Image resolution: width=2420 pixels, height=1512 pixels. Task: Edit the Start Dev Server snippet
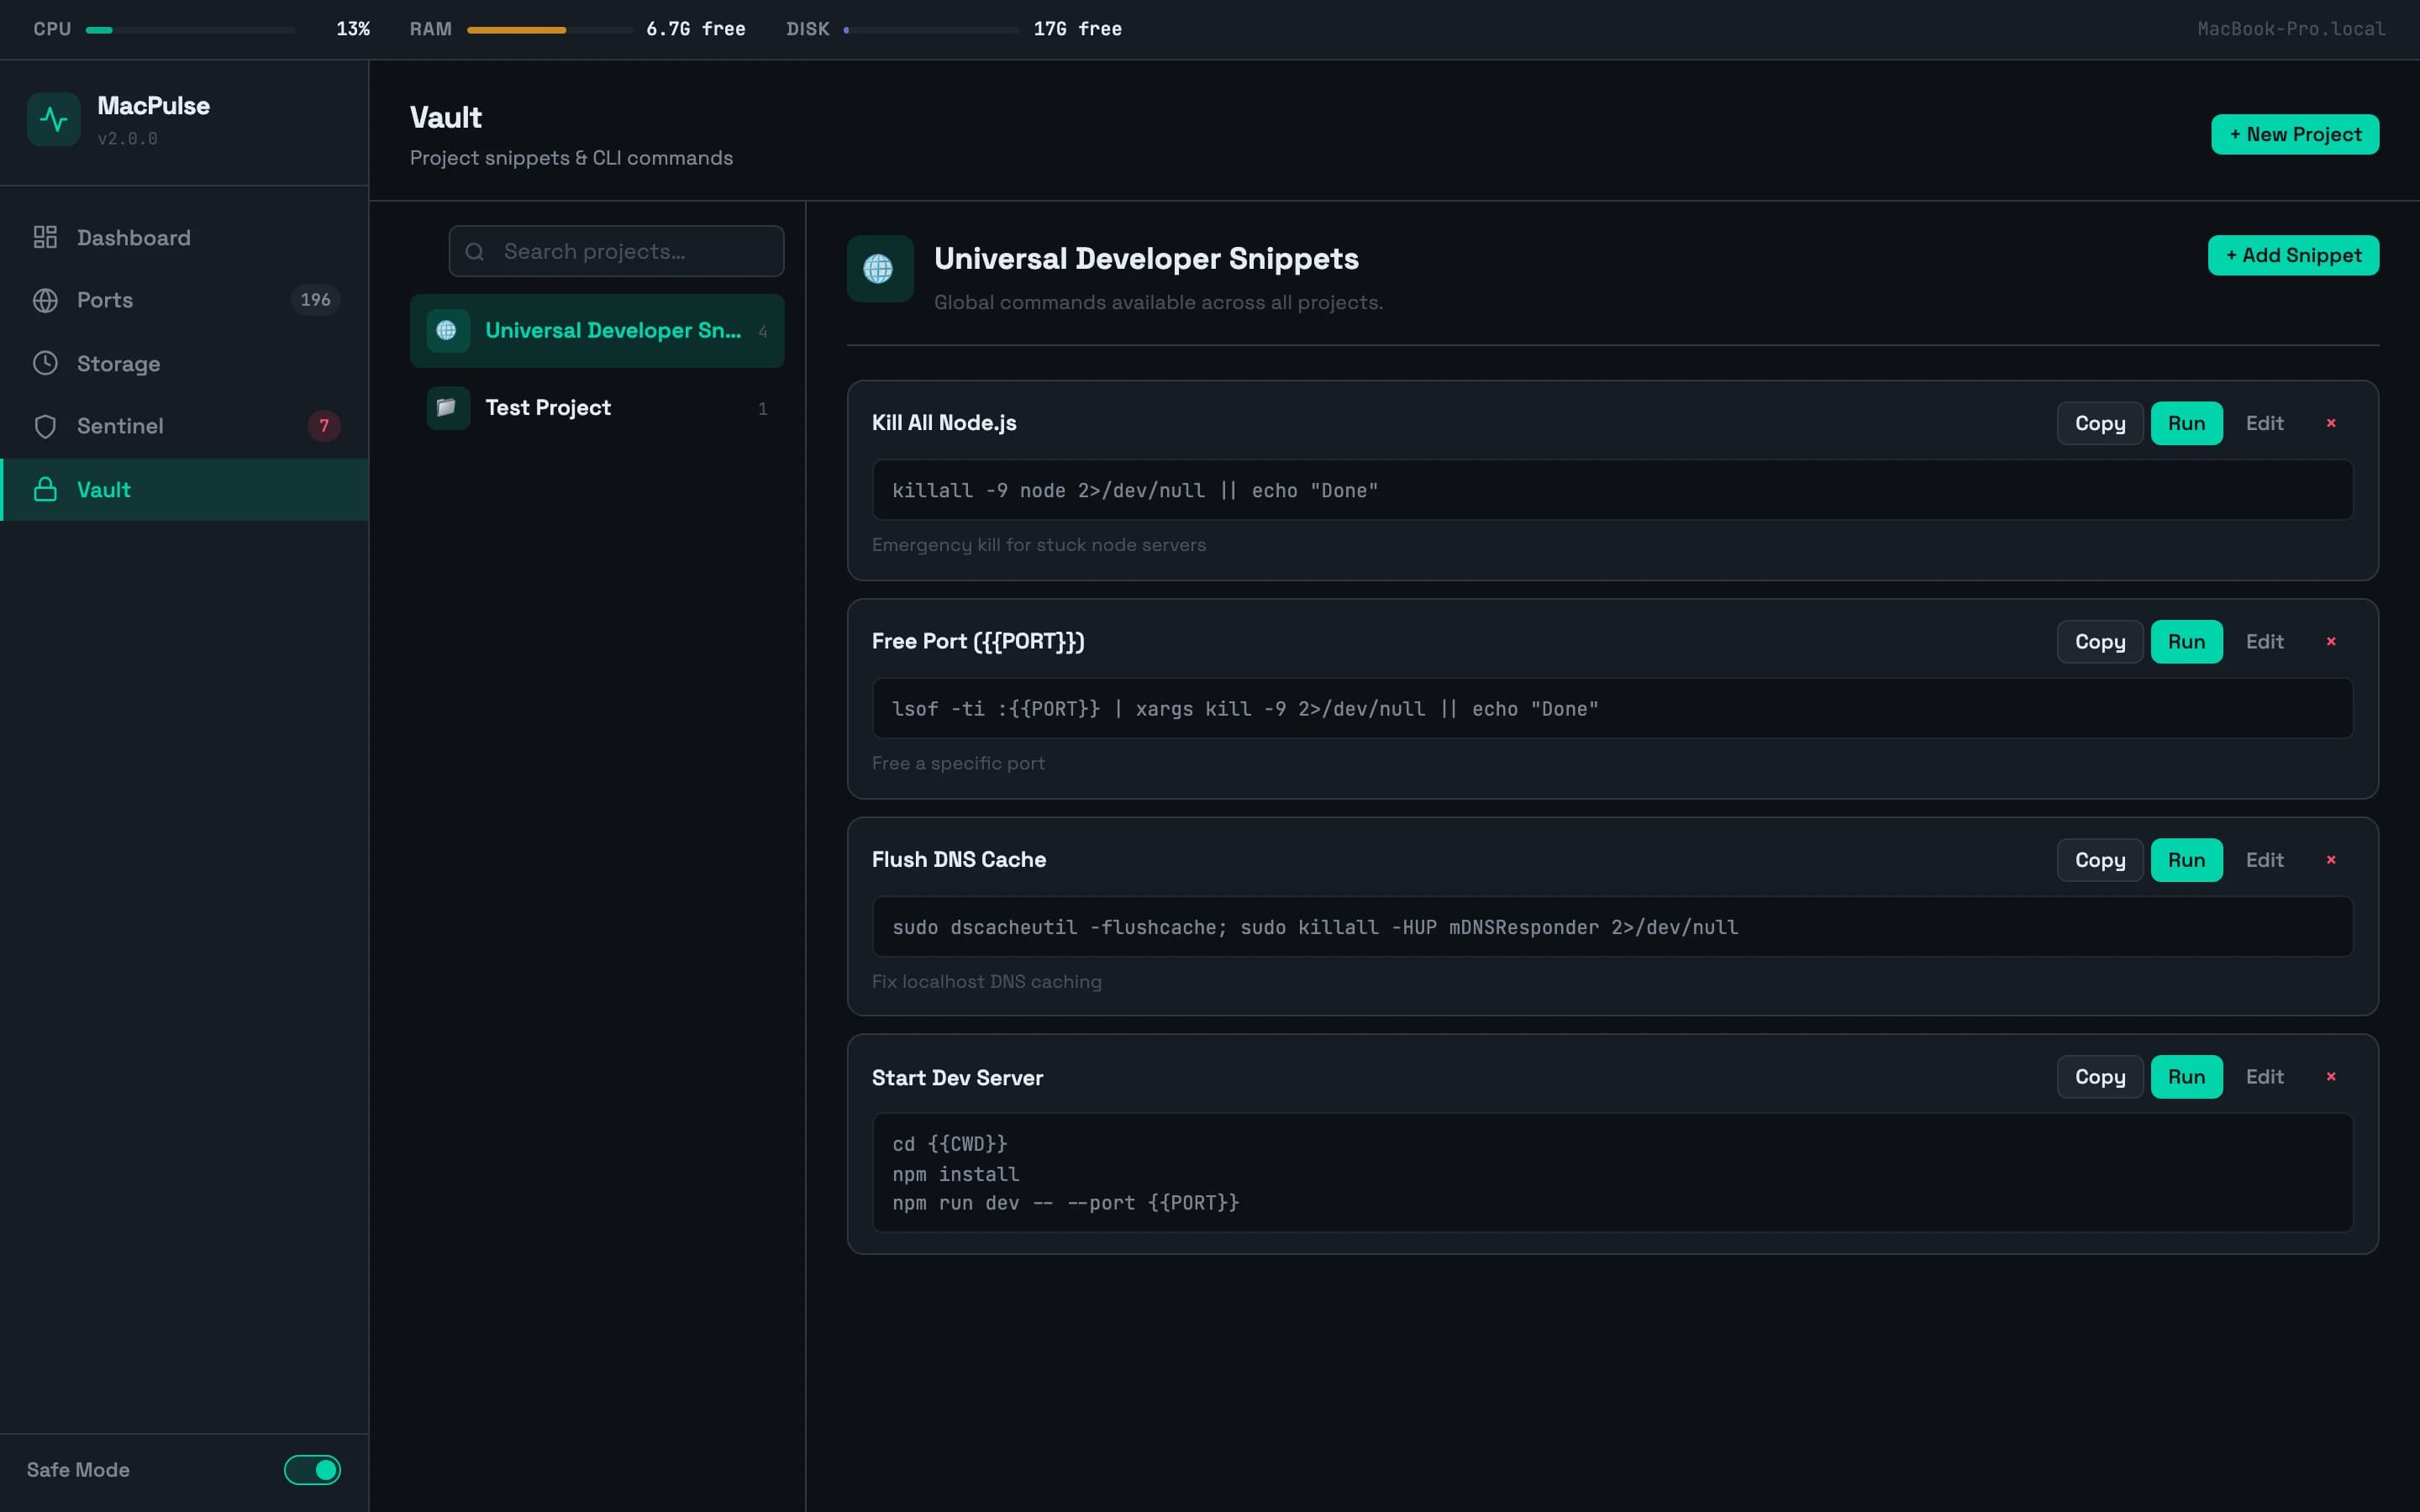pyautogui.click(x=2265, y=1077)
